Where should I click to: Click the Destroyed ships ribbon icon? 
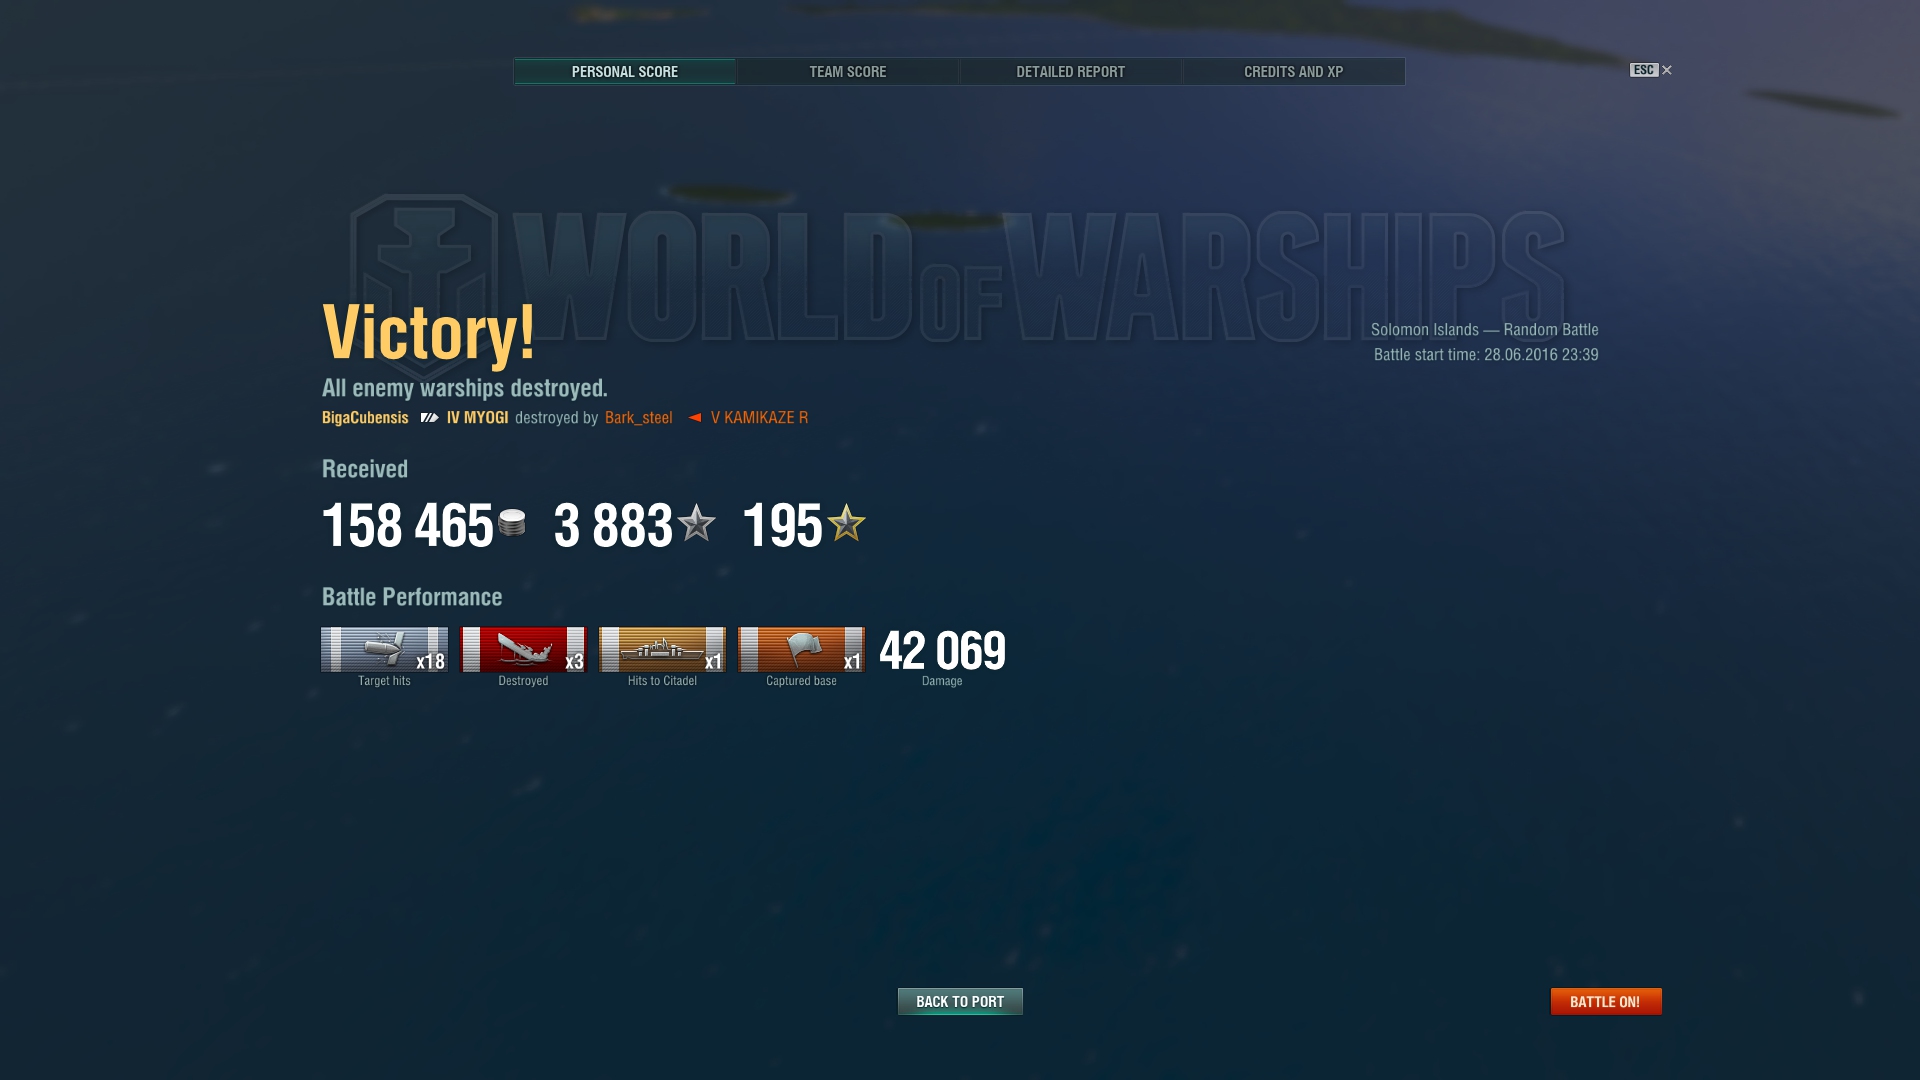pos(523,650)
